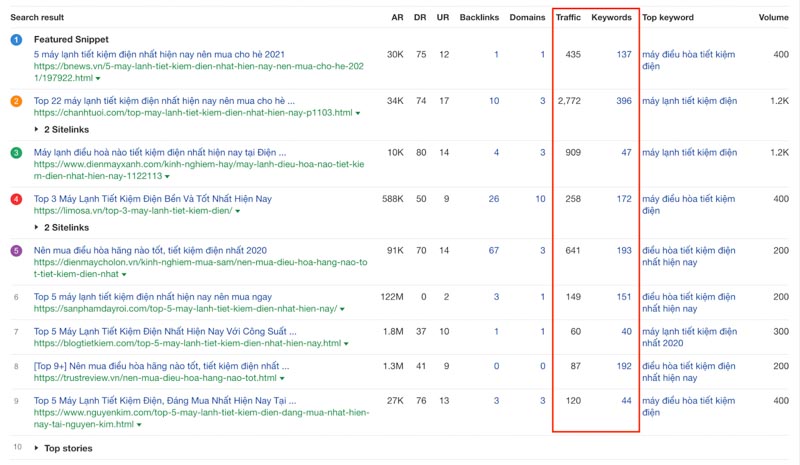This screenshot has height=465, width=800.
Task: Click the purple position 5 badge
Action: point(16,250)
